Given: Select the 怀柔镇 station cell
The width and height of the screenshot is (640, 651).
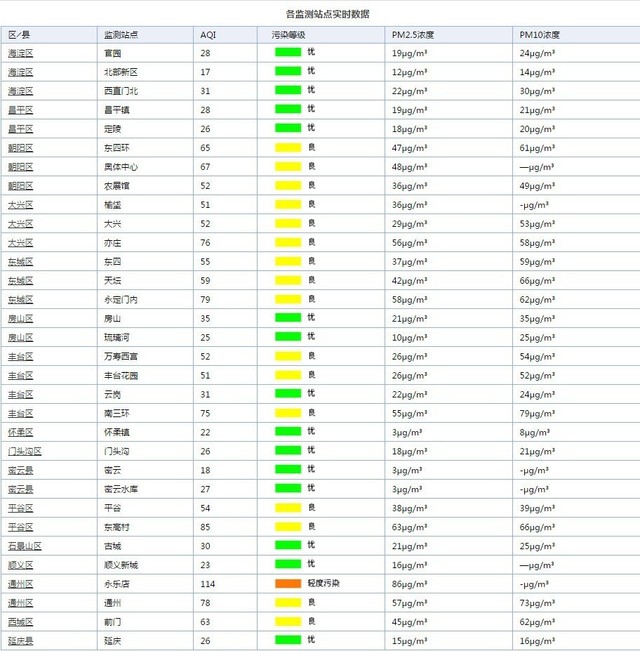Looking at the screenshot, I should (x=117, y=432).
